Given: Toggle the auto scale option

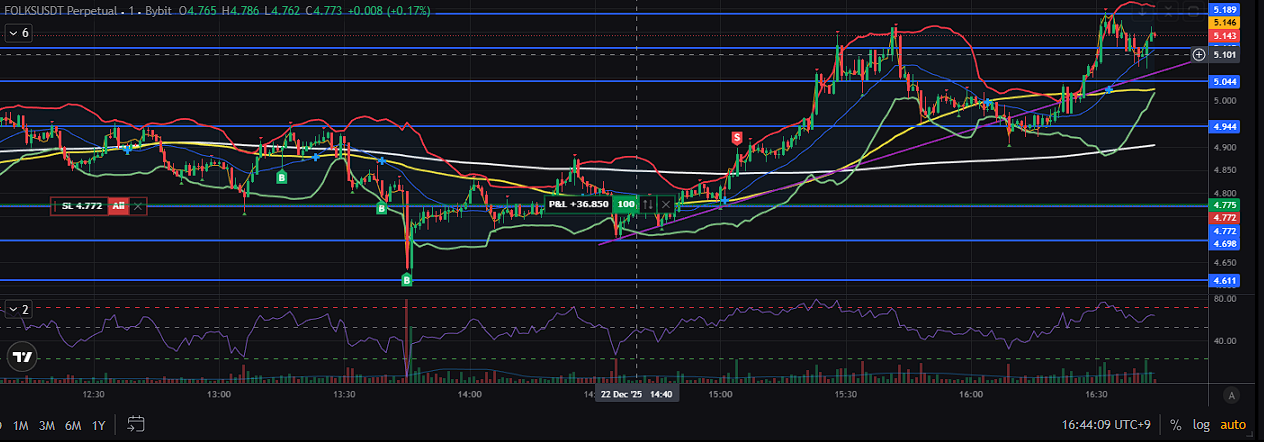Looking at the screenshot, I should (1233, 425).
